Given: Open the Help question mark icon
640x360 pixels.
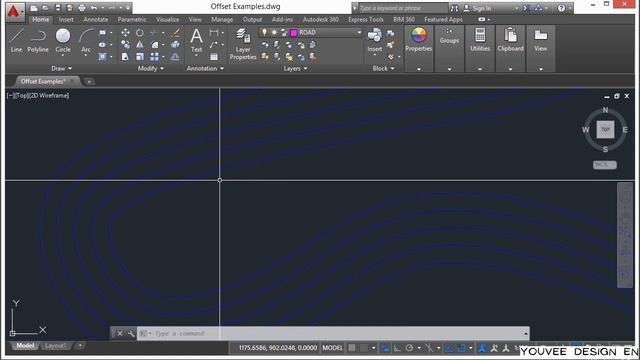Looking at the screenshot, I should 562,8.
